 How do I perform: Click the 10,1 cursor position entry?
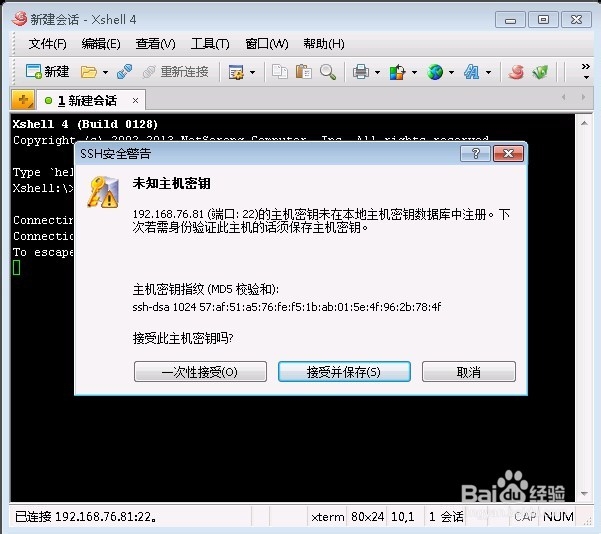[x=402, y=517]
